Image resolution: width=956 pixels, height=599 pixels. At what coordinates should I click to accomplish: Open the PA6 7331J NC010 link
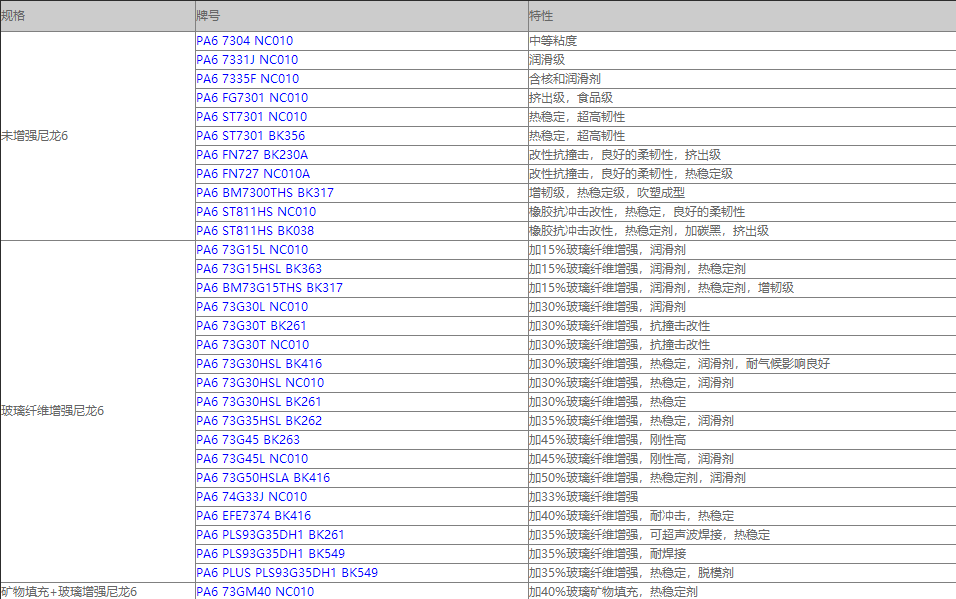click(247, 60)
